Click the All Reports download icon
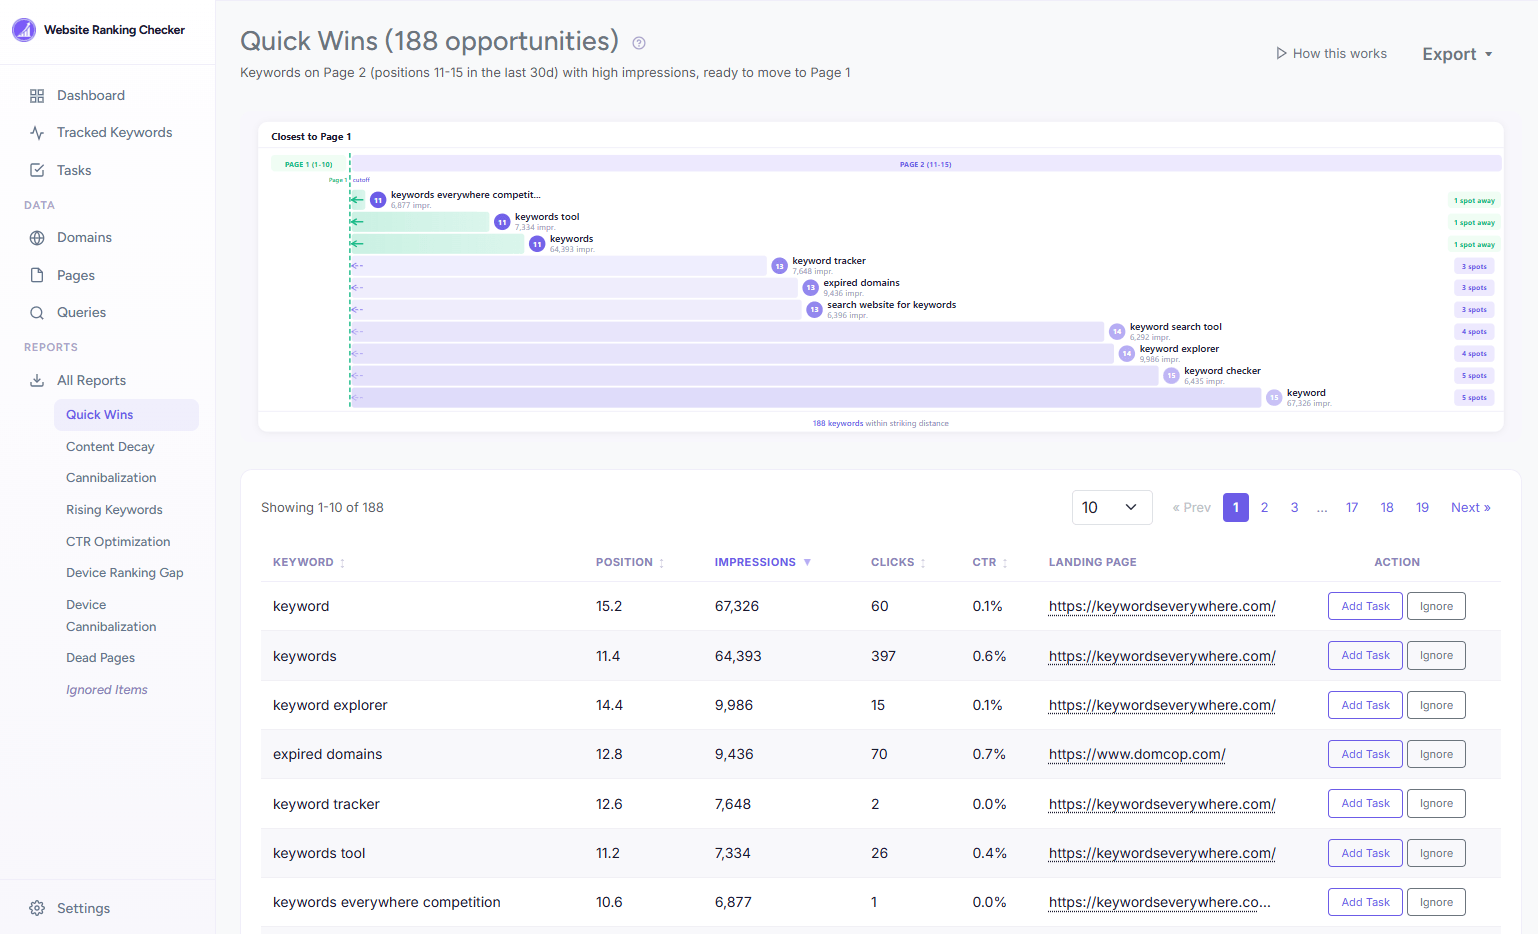Screen dimensions: 1538x934 pos(37,381)
